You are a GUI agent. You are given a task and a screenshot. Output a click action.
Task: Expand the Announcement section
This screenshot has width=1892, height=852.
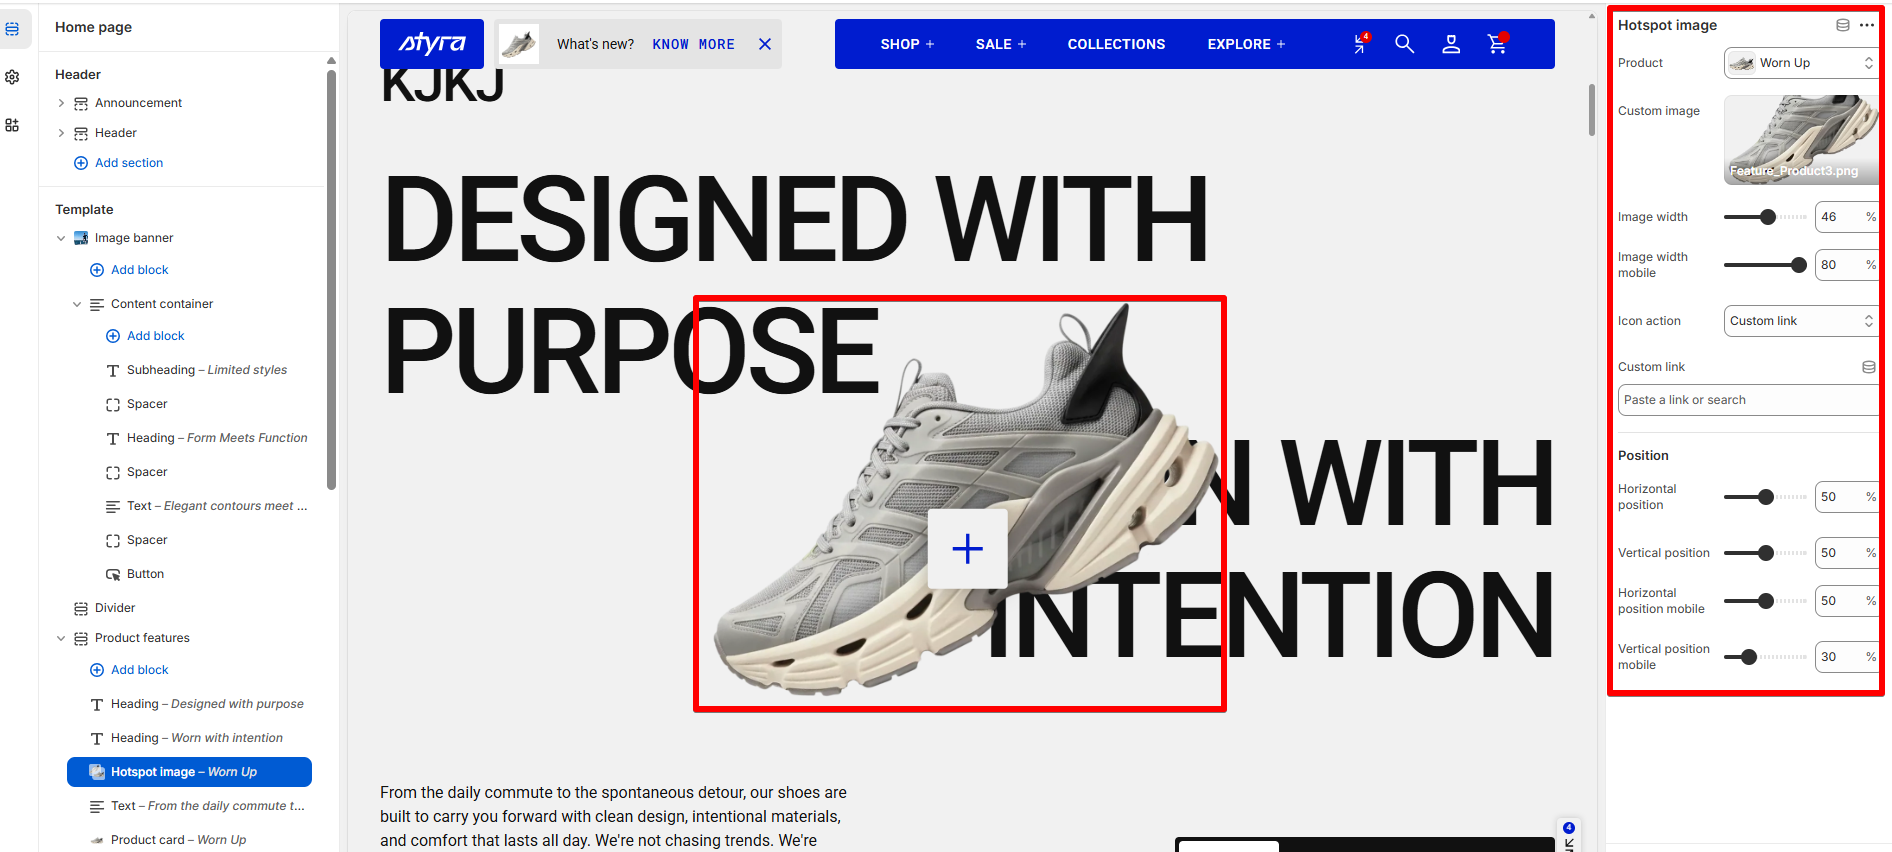pos(61,103)
